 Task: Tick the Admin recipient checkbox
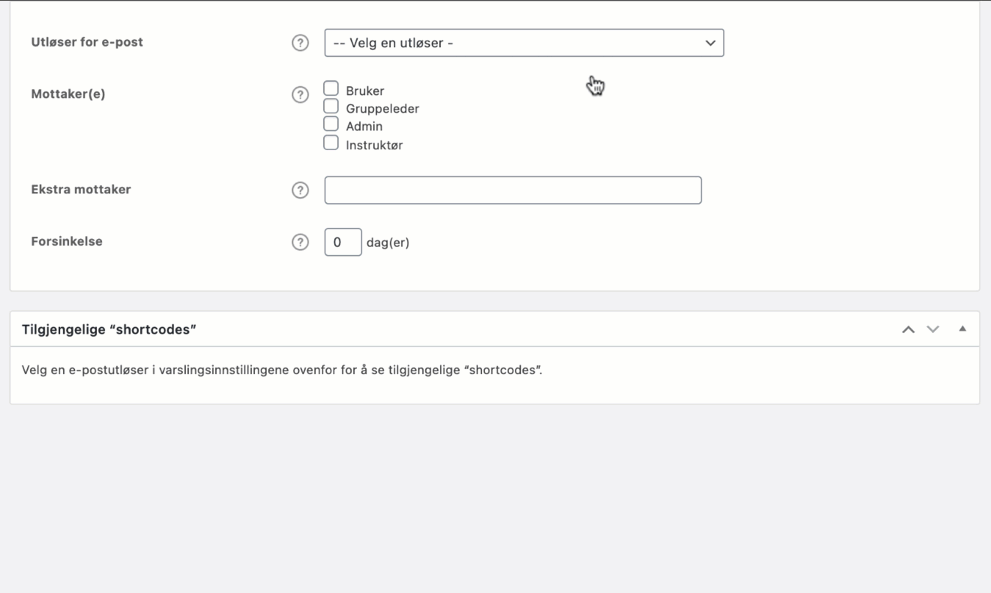331,125
